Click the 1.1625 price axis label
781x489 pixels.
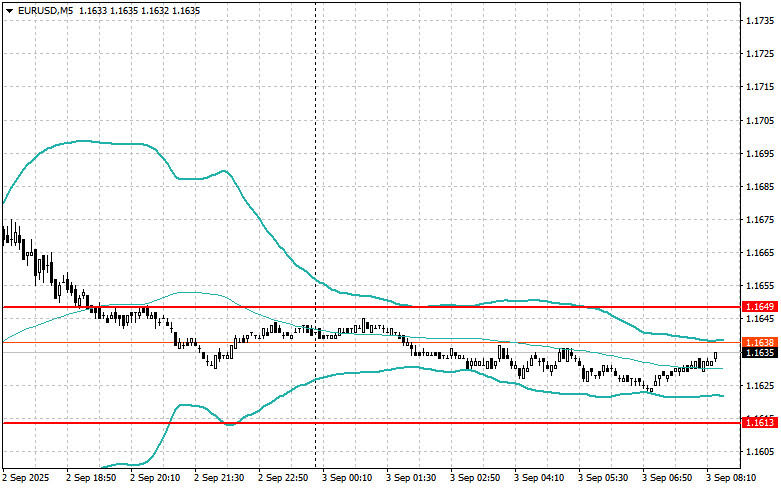pos(760,385)
